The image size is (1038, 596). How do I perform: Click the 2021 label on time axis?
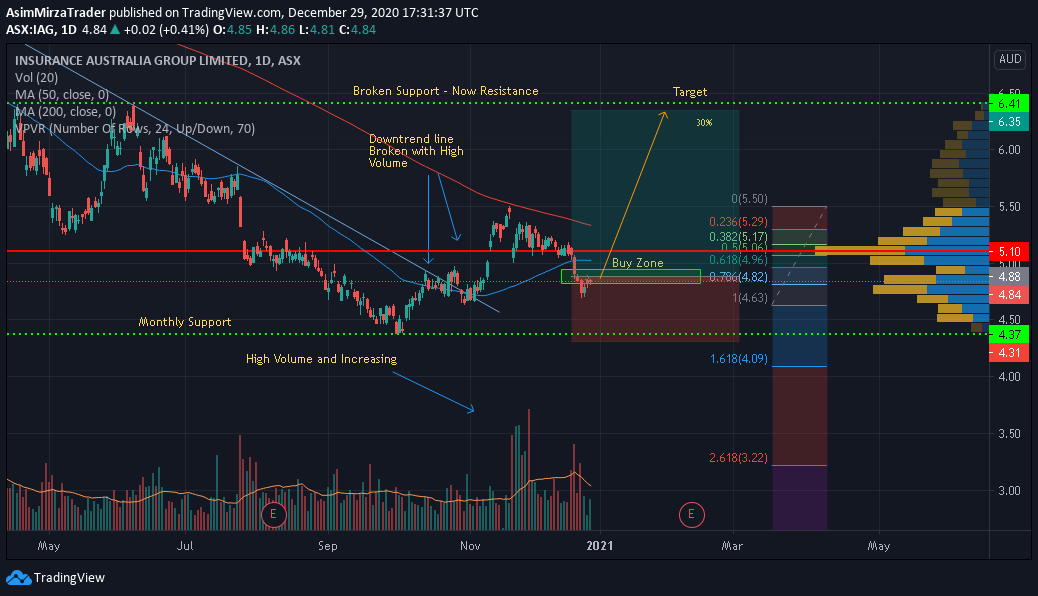[x=600, y=546]
